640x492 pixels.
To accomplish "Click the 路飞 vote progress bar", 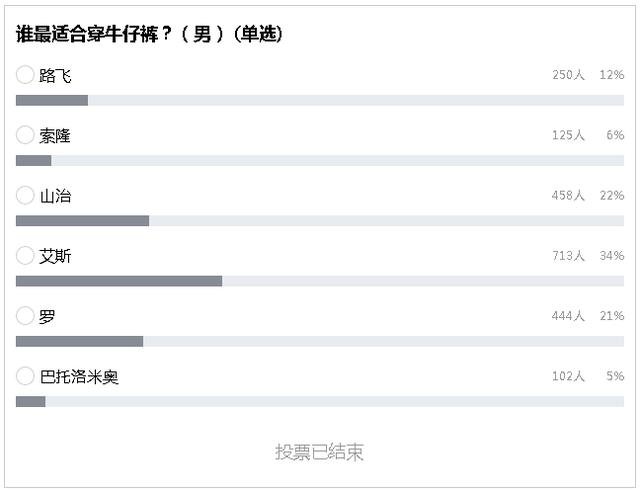I will [x=320, y=100].
